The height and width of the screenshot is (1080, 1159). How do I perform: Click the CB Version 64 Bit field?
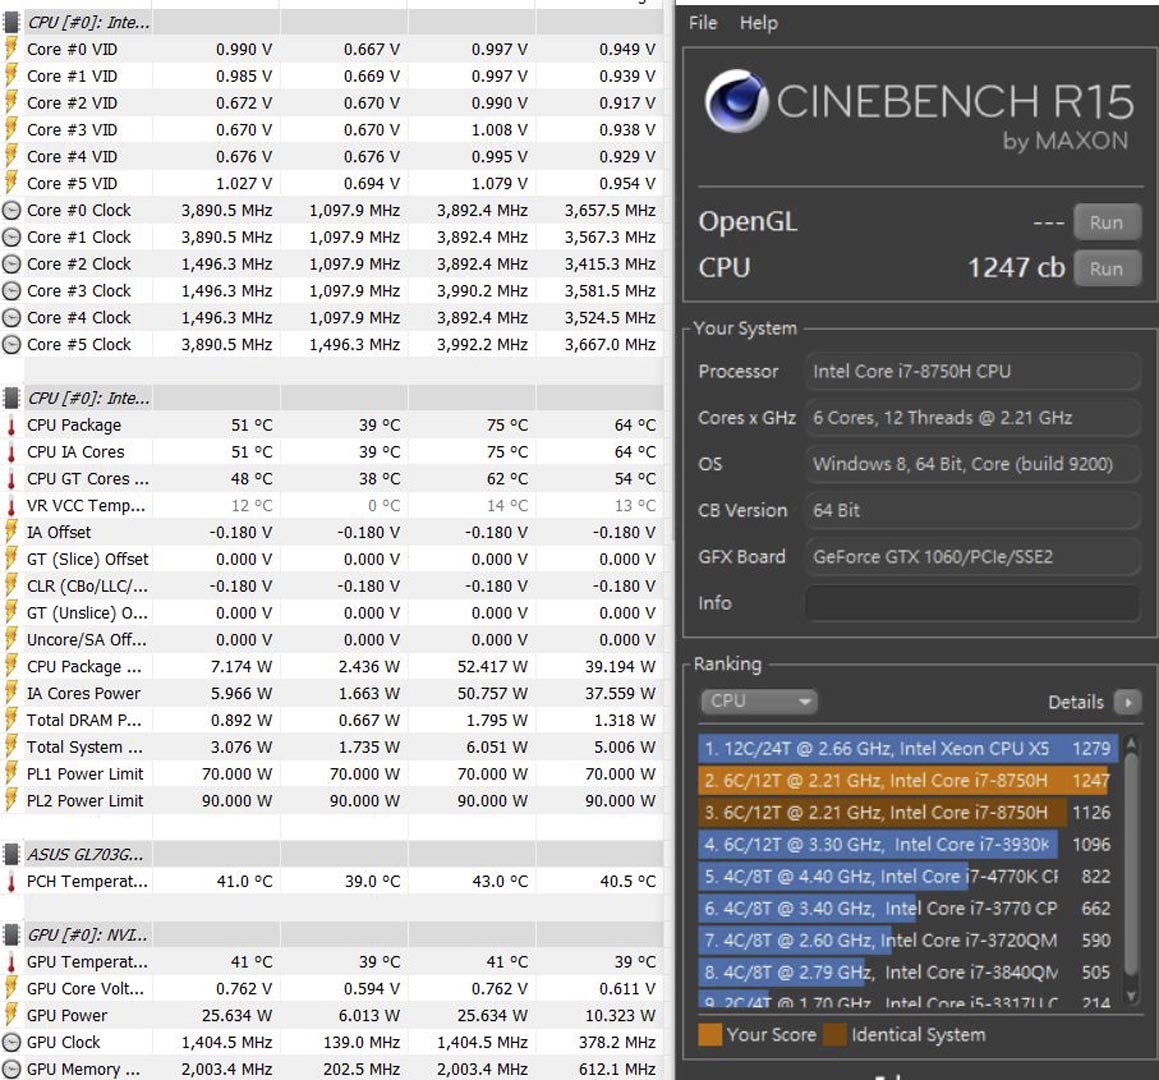pos(972,510)
